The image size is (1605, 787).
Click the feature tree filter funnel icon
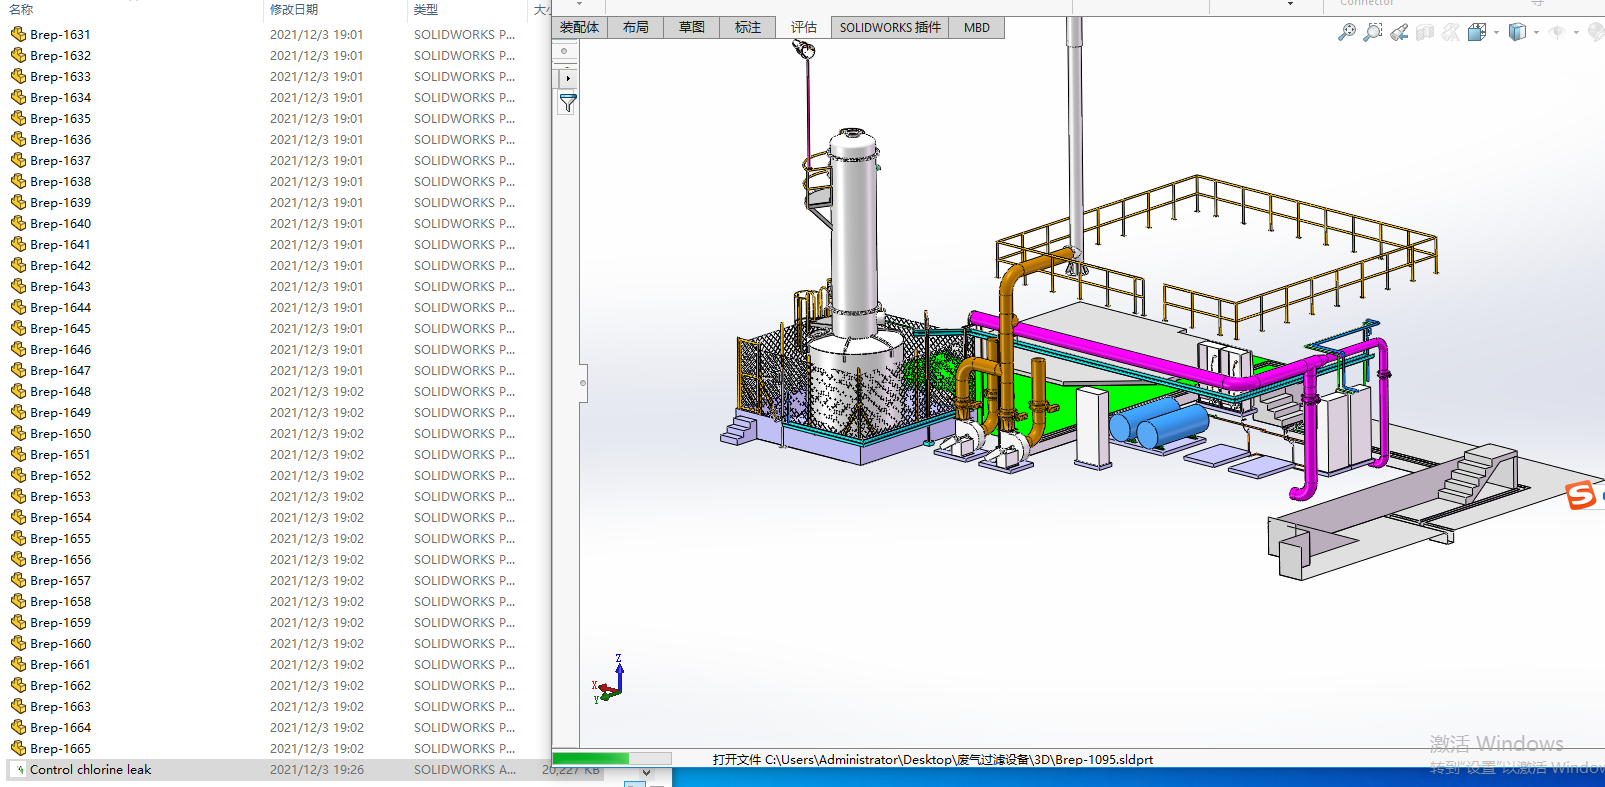pos(568,103)
